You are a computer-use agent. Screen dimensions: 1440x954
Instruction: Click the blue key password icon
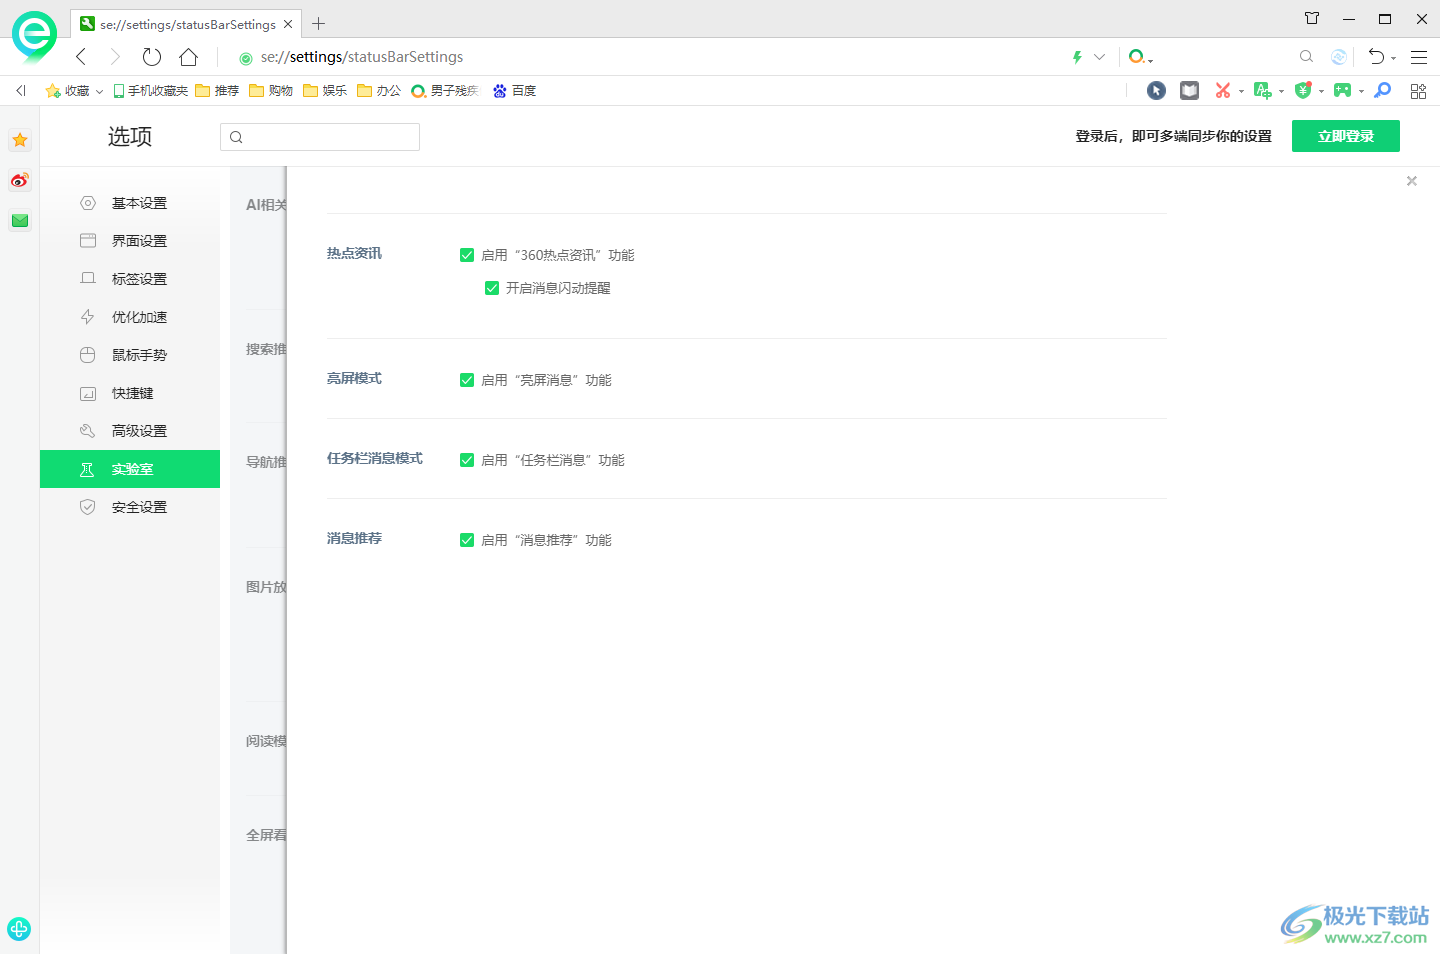(1383, 91)
